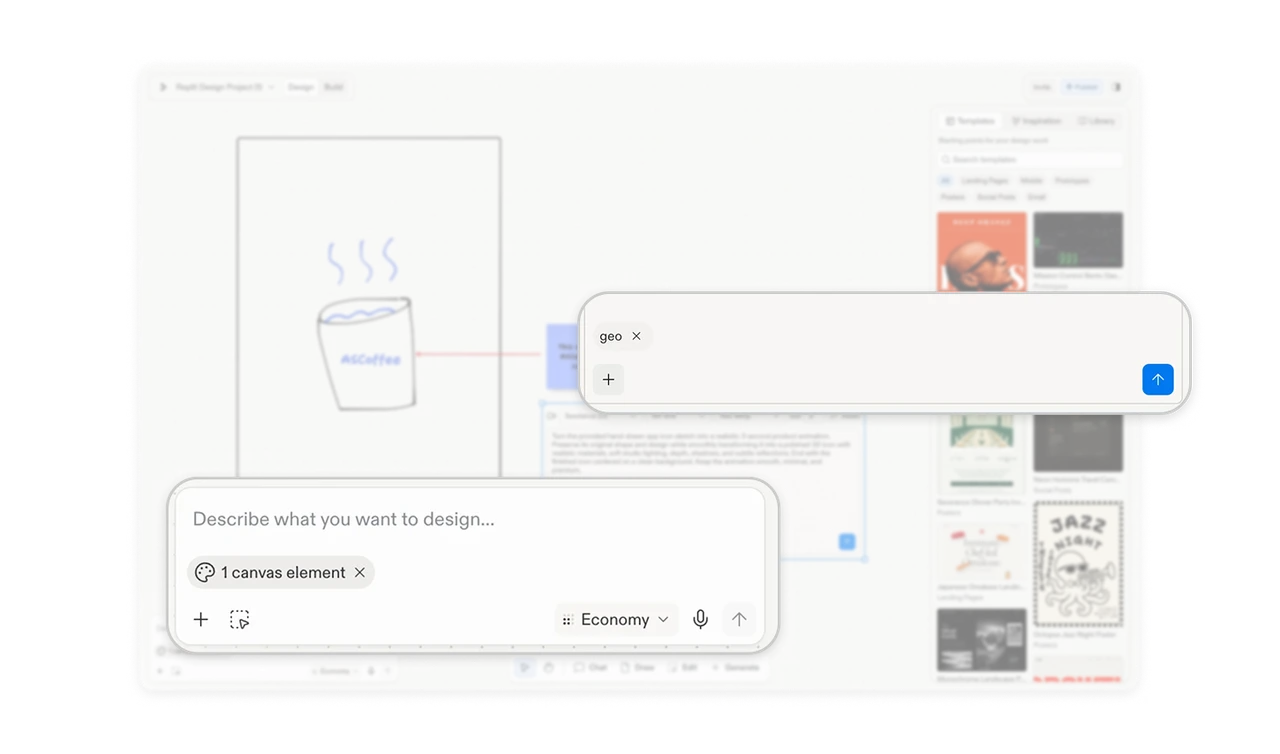1280x754 pixels.
Task: Open the orange bald man poster template
Action: coord(982,251)
